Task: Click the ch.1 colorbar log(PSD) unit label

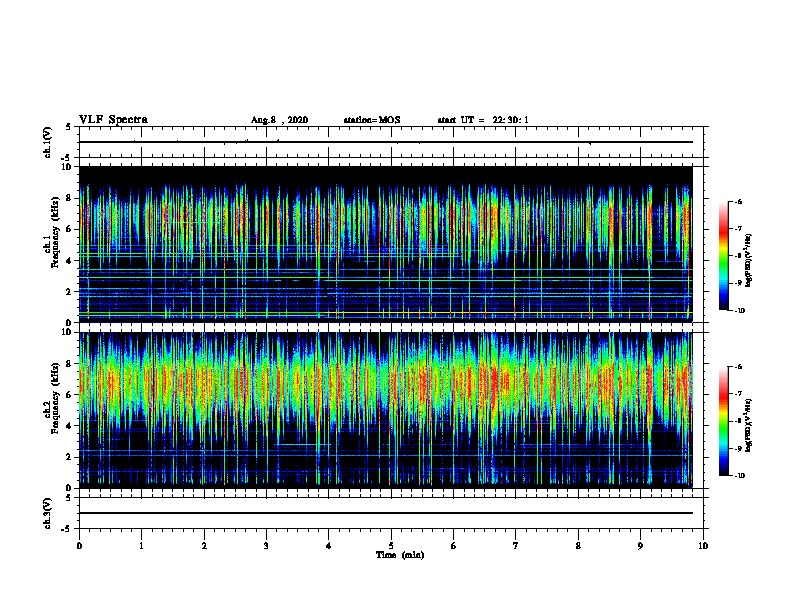Action: tap(748, 260)
